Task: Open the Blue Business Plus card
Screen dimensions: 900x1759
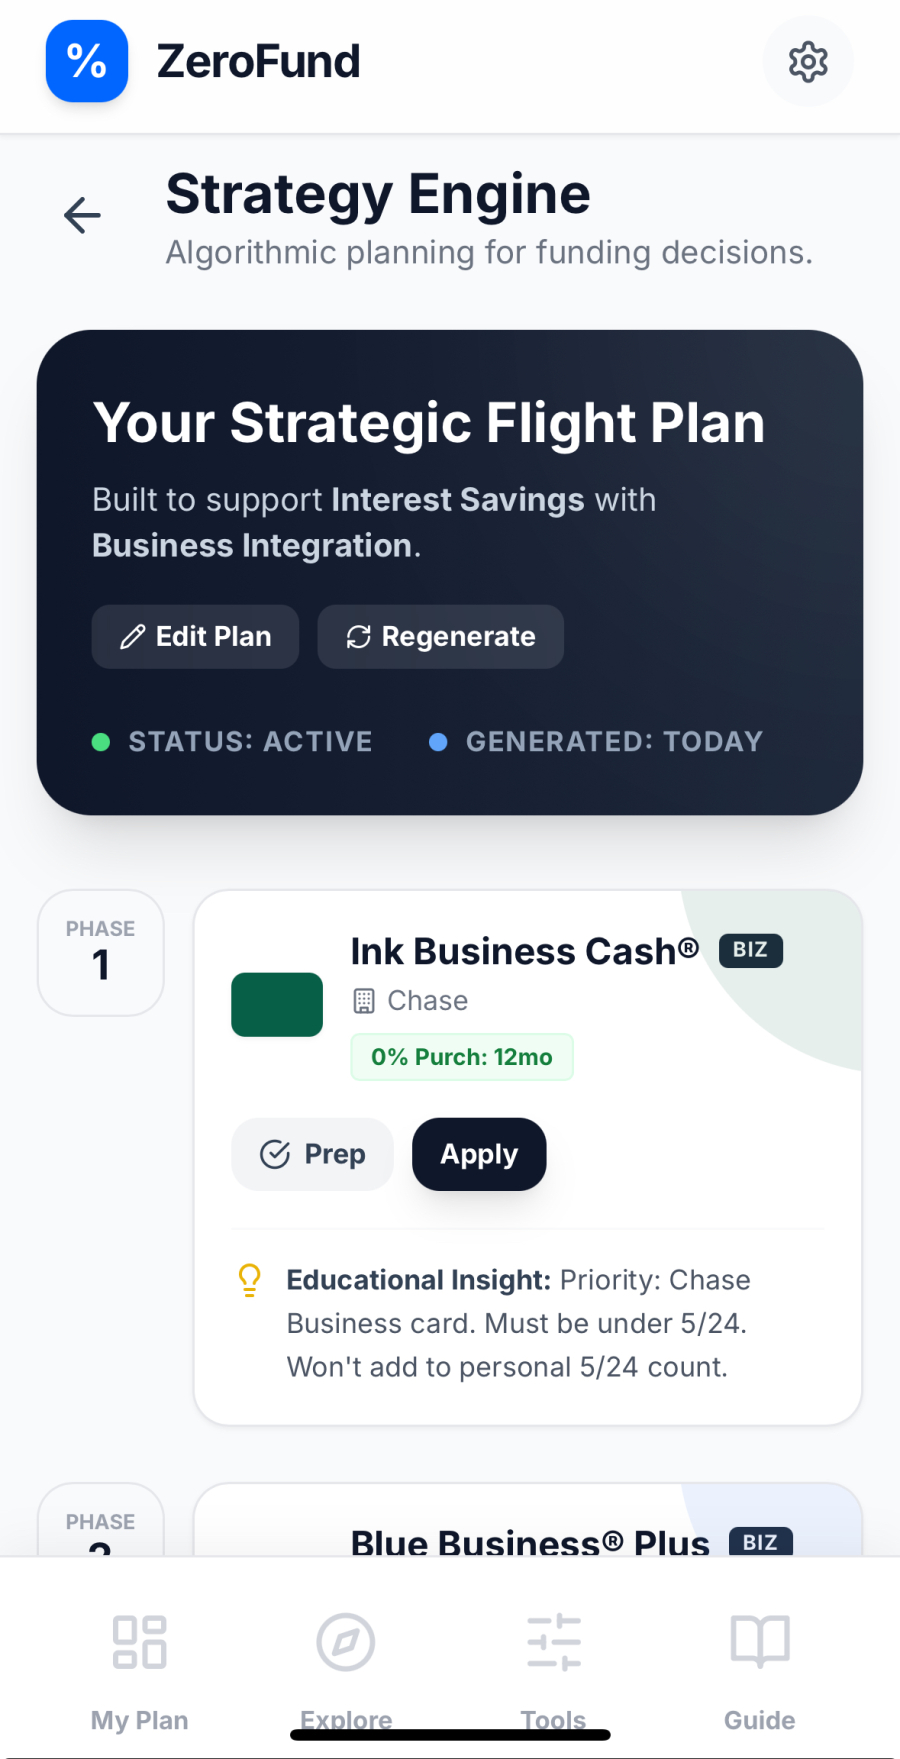Action: (530, 1540)
